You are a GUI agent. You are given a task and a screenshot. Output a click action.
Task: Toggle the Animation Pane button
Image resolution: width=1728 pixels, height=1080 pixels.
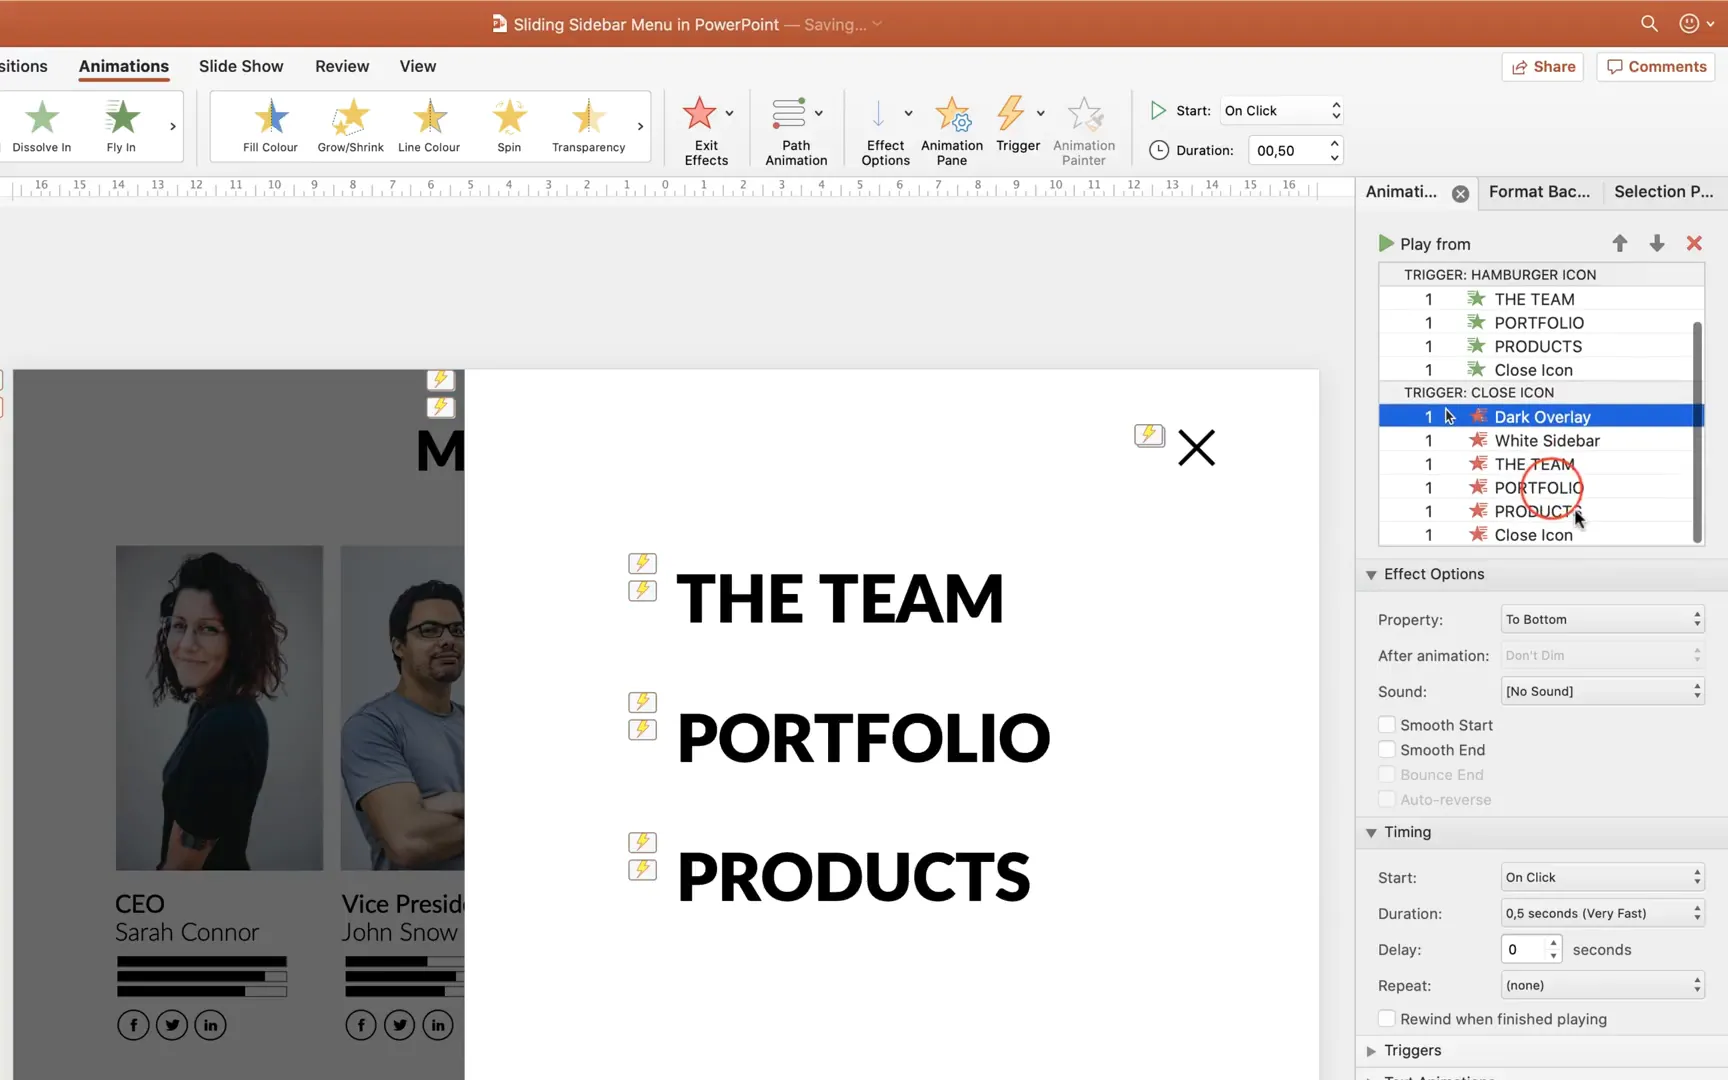[x=952, y=130]
